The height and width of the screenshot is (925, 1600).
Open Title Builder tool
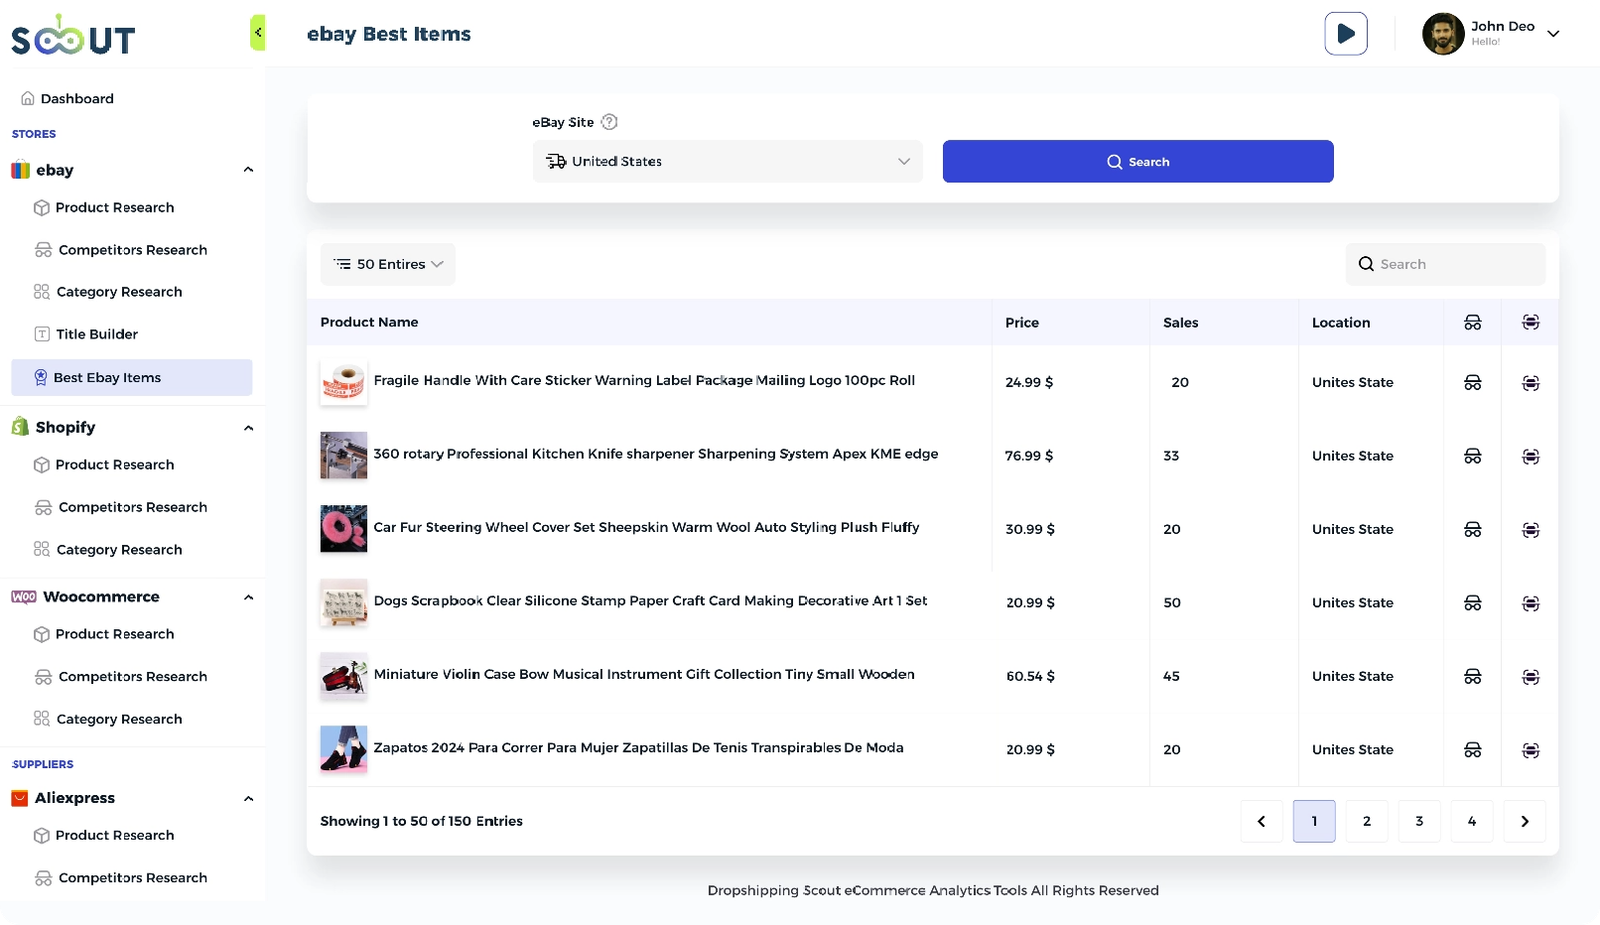(86, 334)
